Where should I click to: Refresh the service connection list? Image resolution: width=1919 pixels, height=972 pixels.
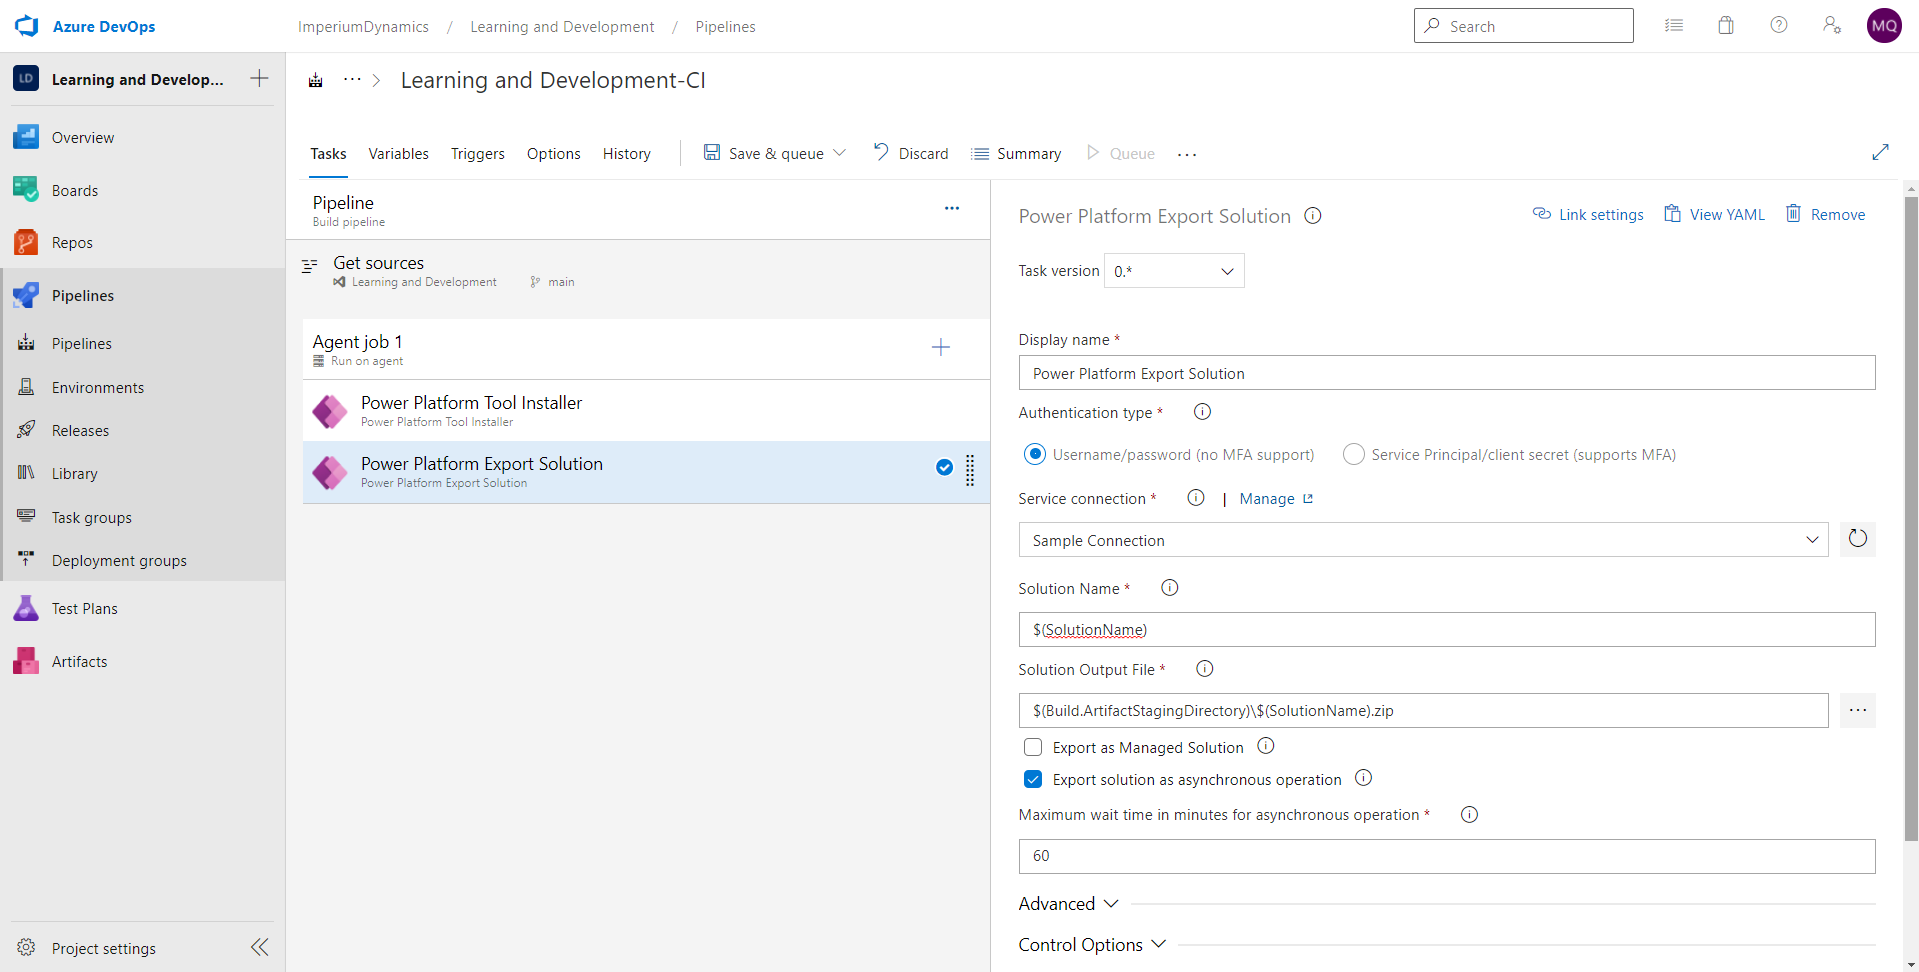point(1858,539)
